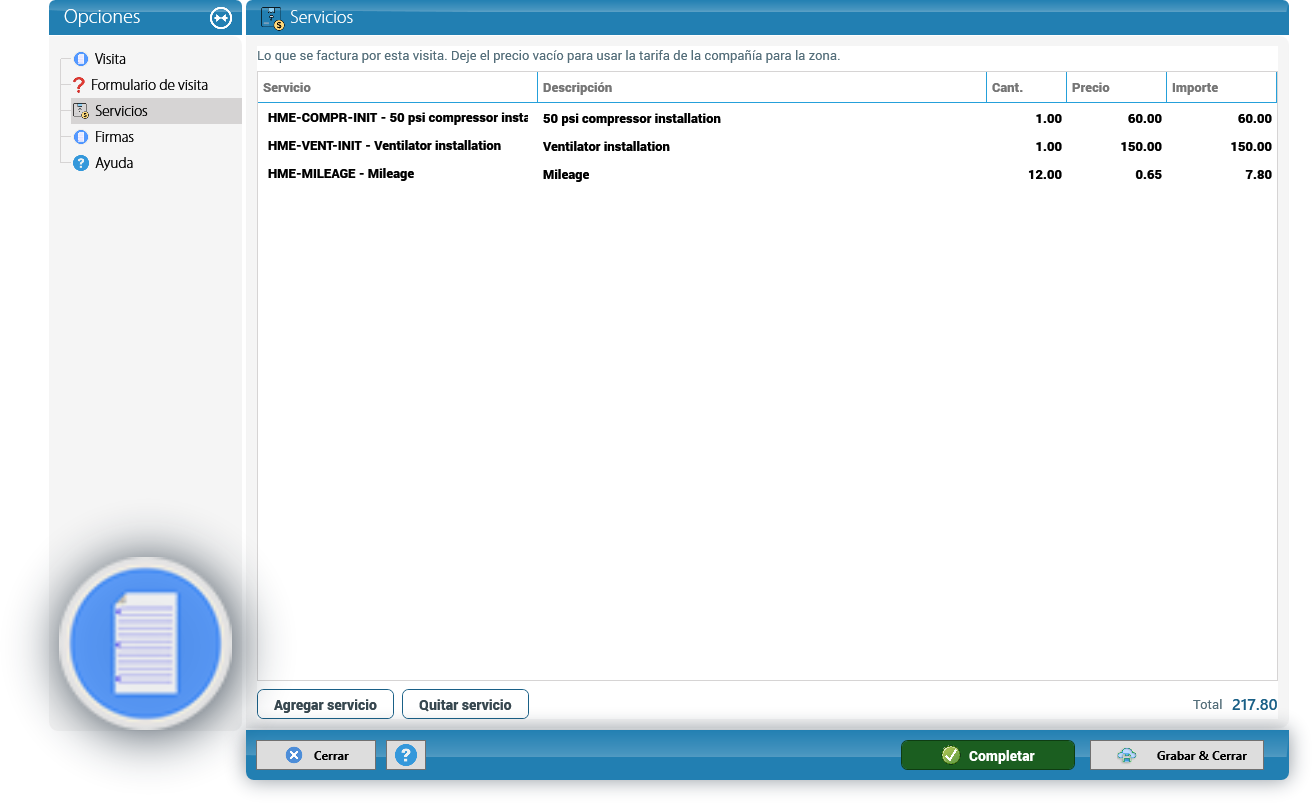Click the large blue document icon

[x=146, y=643]
